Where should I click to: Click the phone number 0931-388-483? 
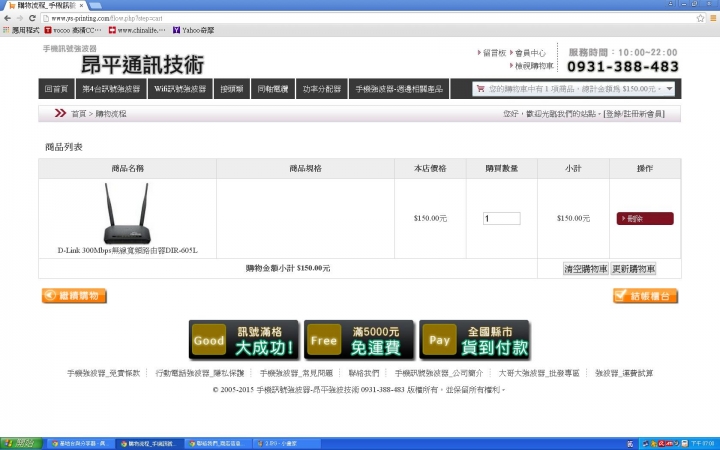[623, 67]
